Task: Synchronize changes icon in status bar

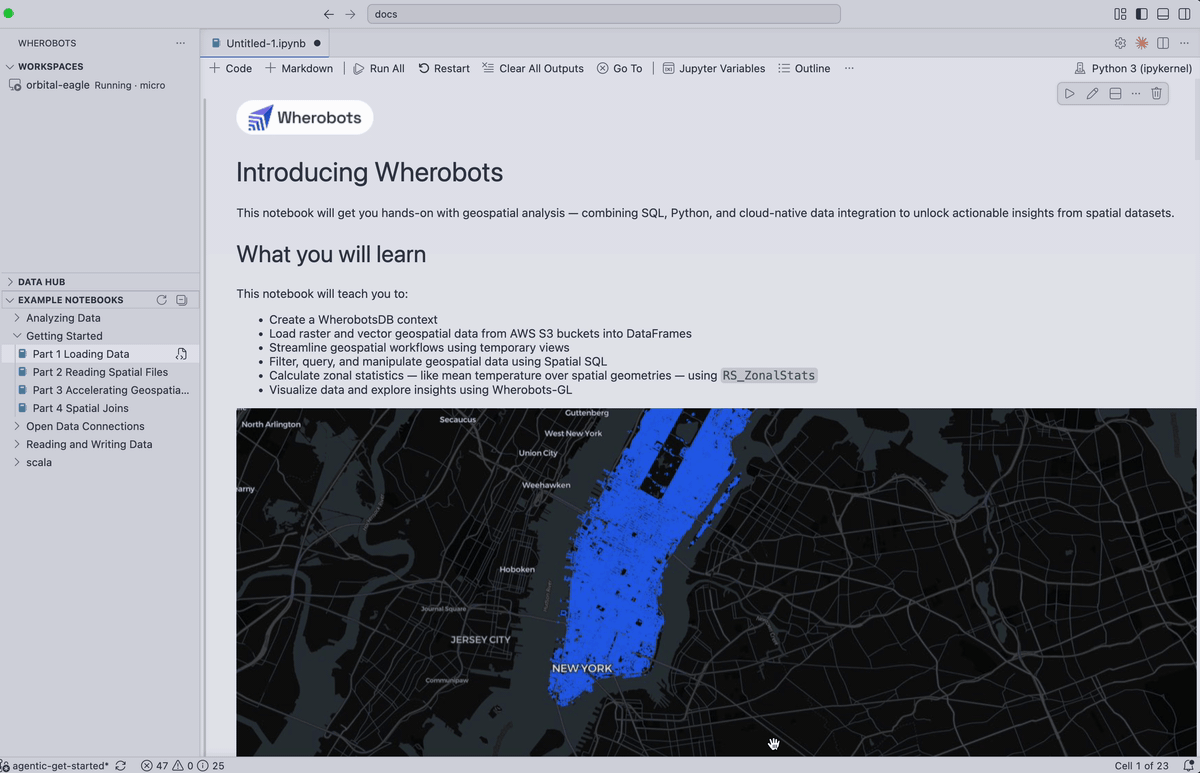Action: point(121,765)
